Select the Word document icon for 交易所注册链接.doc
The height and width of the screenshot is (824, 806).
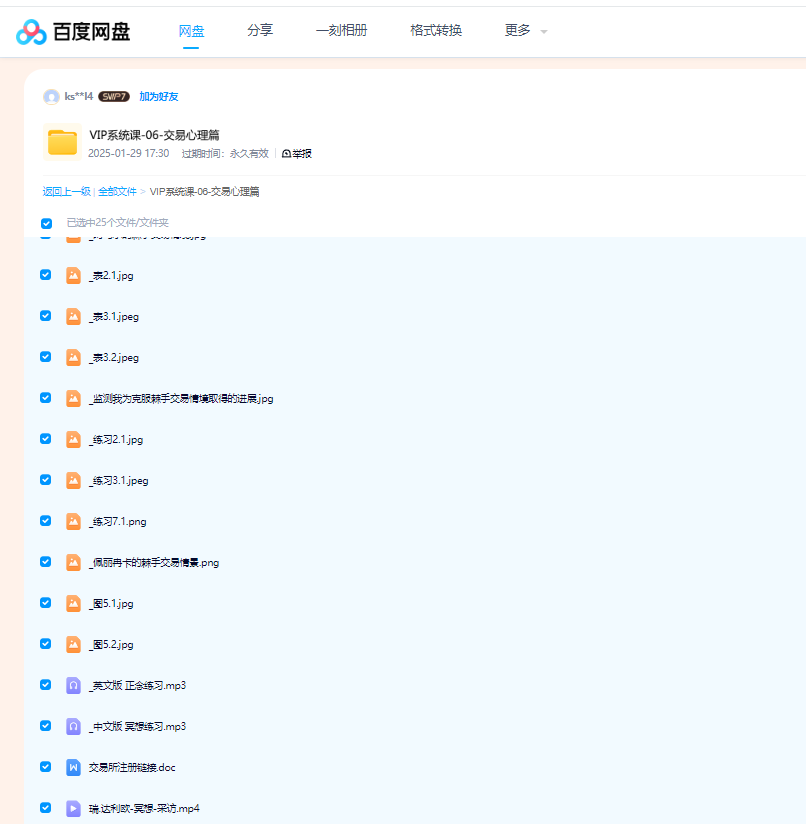click(73, 767)
